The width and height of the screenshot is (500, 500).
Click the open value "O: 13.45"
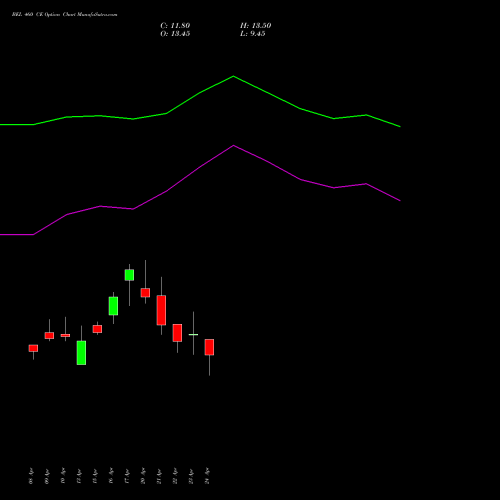pos(175,34)
